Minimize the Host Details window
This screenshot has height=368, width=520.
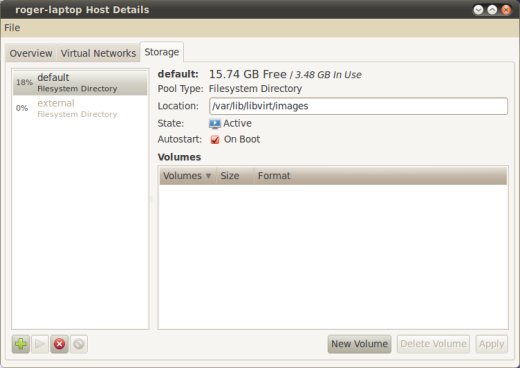click(x=478, y=10)
